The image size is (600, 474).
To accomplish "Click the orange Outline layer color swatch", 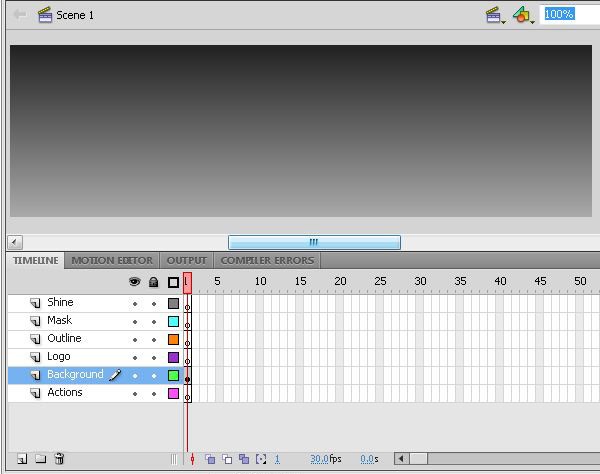I will click(x=173, y=339).
